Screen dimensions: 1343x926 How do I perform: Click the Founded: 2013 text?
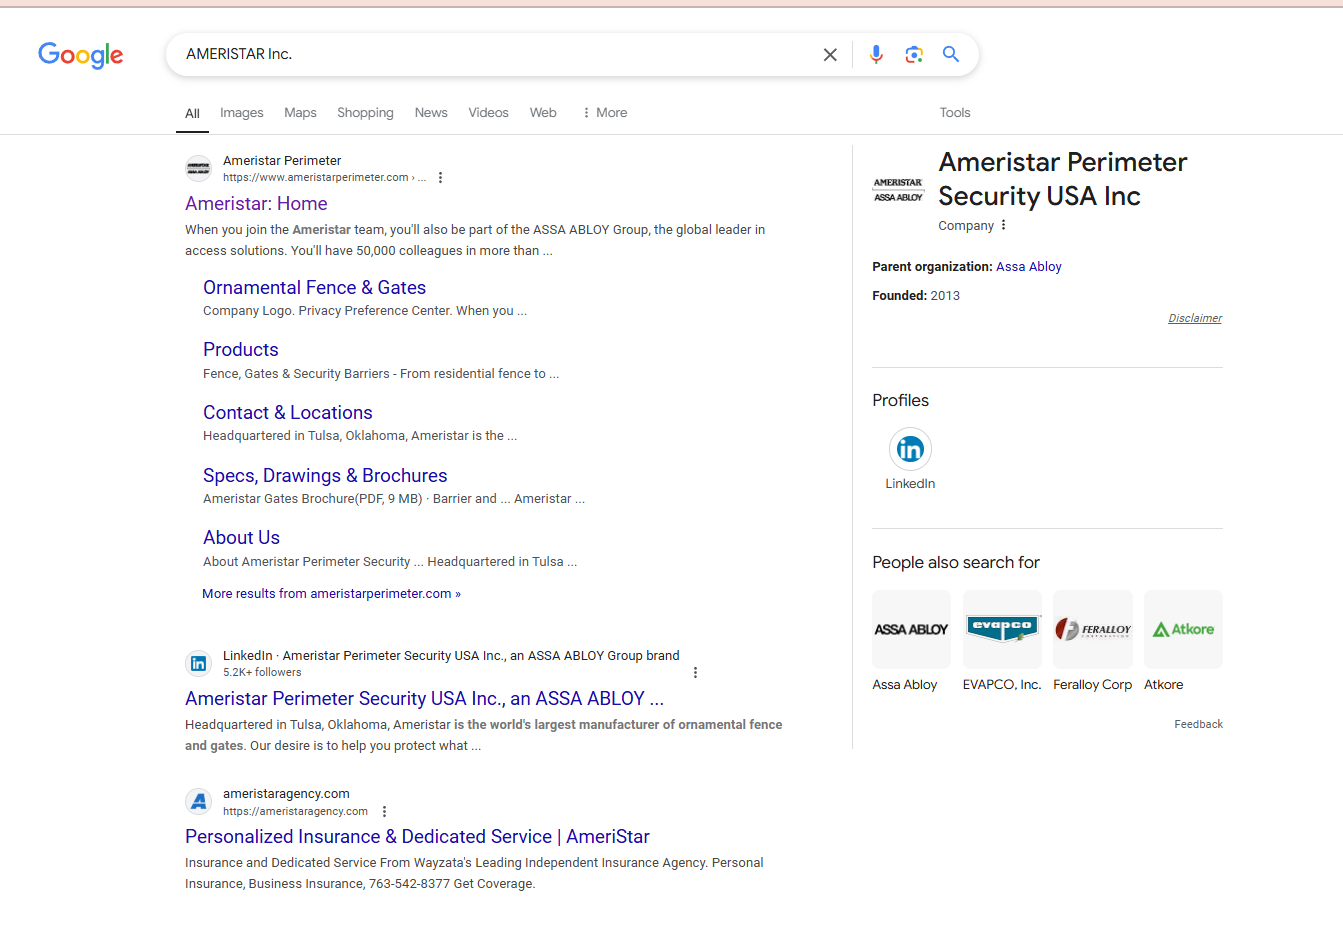point(916,296)
